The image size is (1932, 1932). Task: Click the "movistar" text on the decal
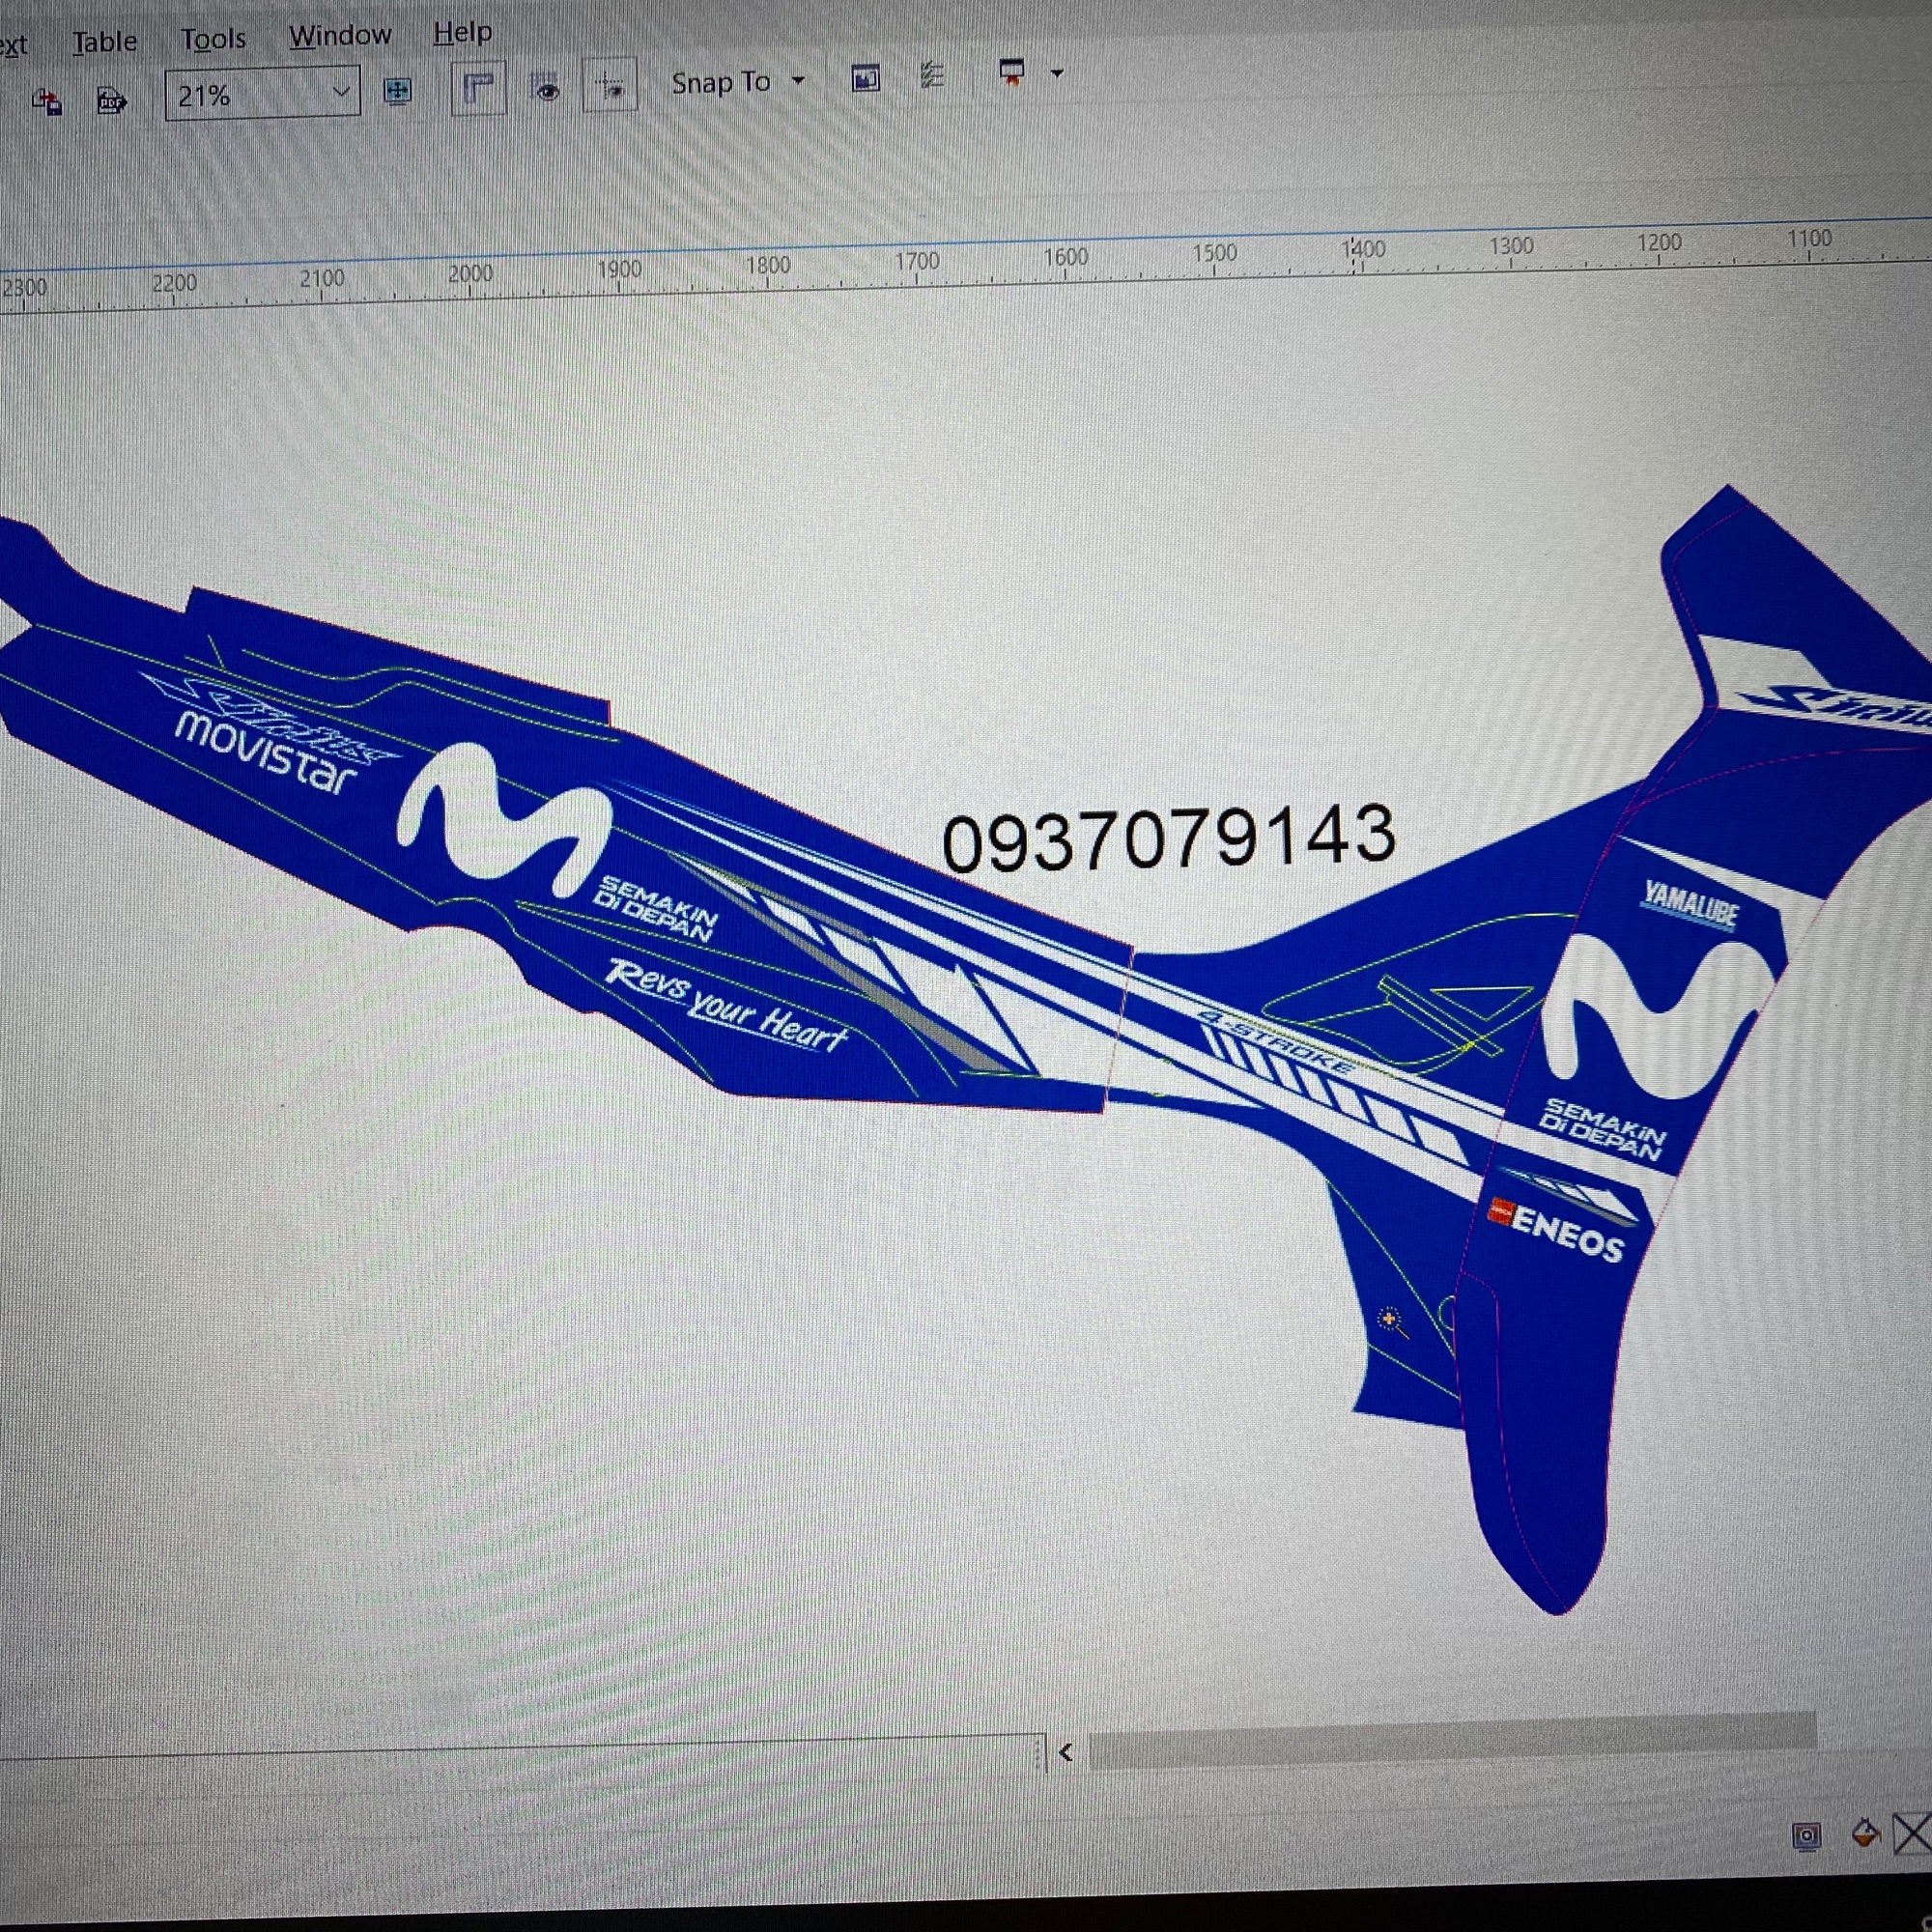pos(266,753)
